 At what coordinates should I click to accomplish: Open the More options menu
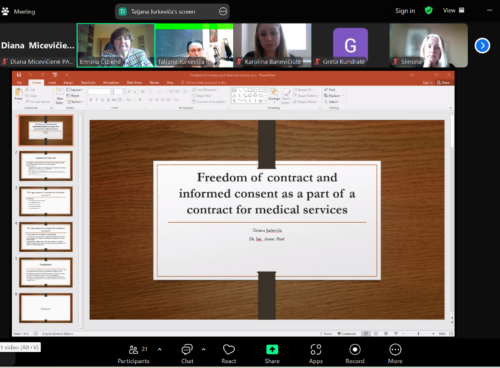[395, 354]
